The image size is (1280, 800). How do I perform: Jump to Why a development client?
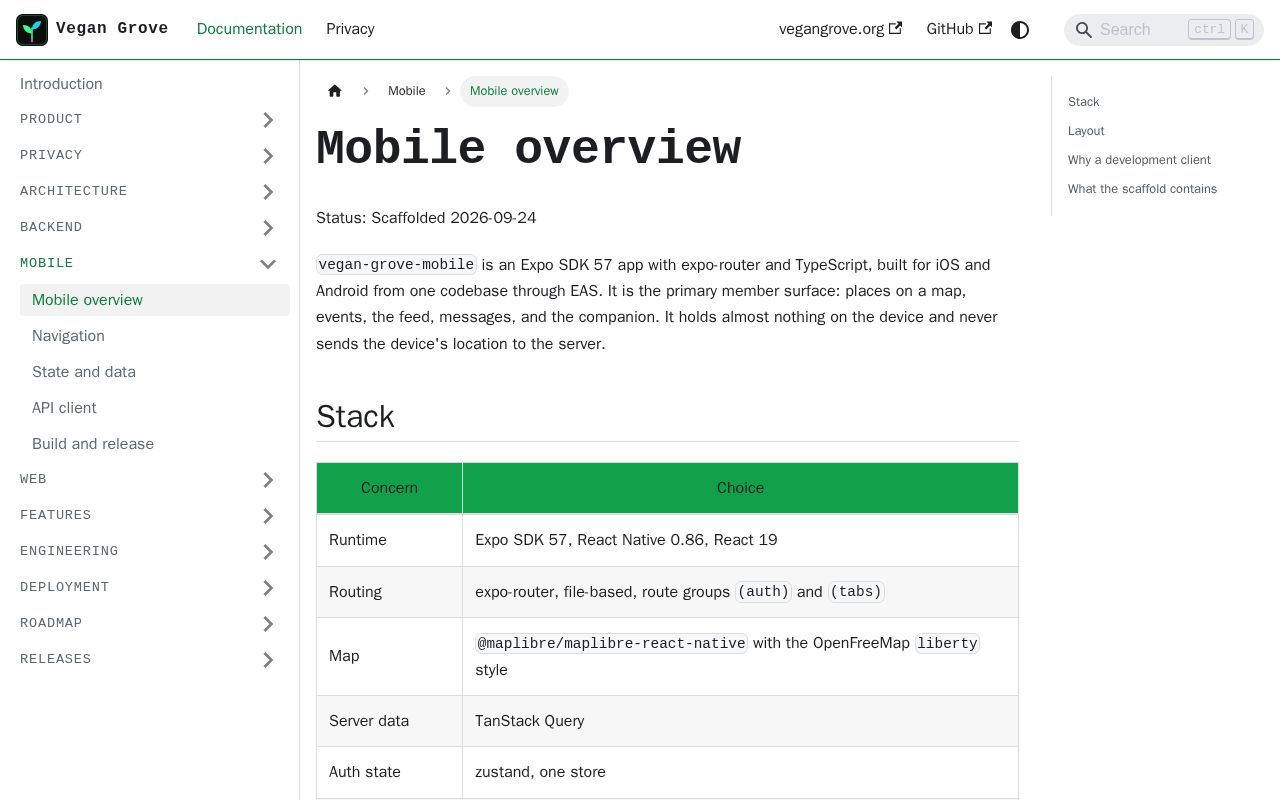click(1139, 160)
